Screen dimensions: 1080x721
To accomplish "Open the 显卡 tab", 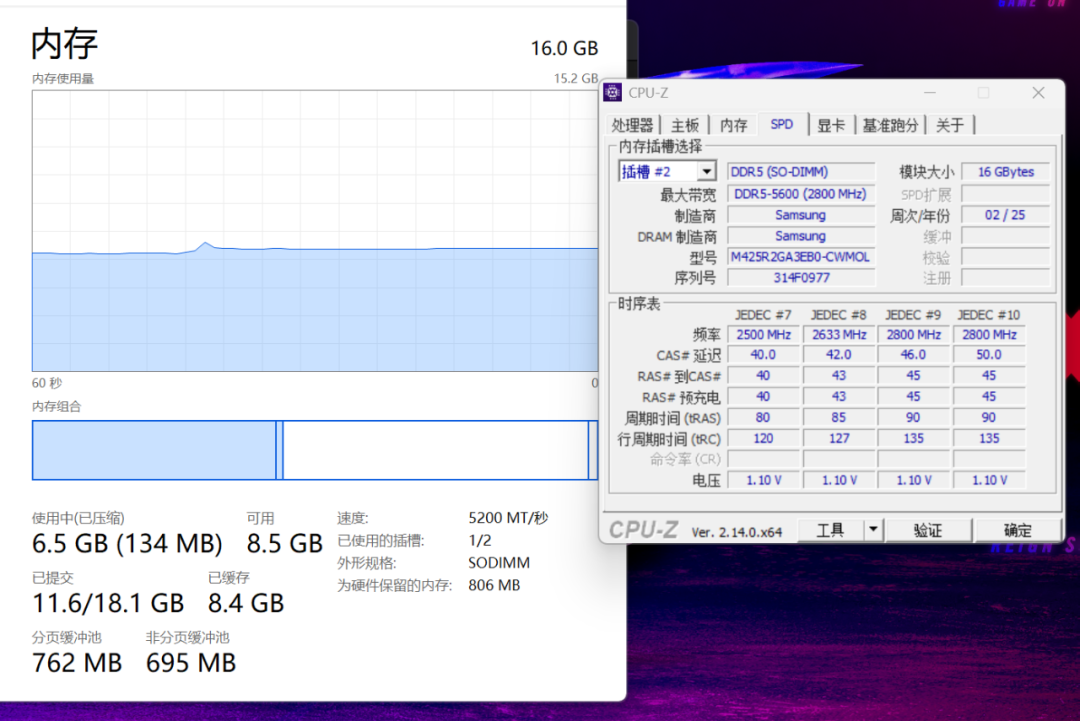I will (x=831, y=125).
